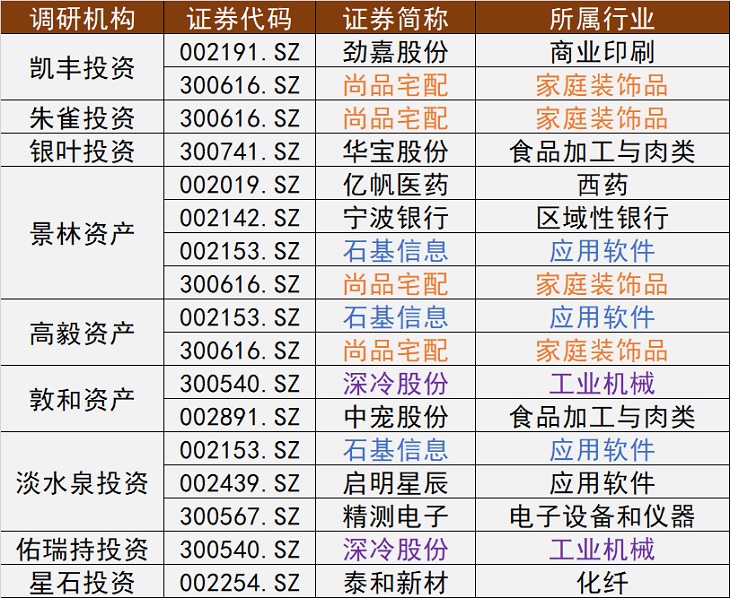Click 300540.SZ in the 敦和资产 group

[x=239, y=383]
